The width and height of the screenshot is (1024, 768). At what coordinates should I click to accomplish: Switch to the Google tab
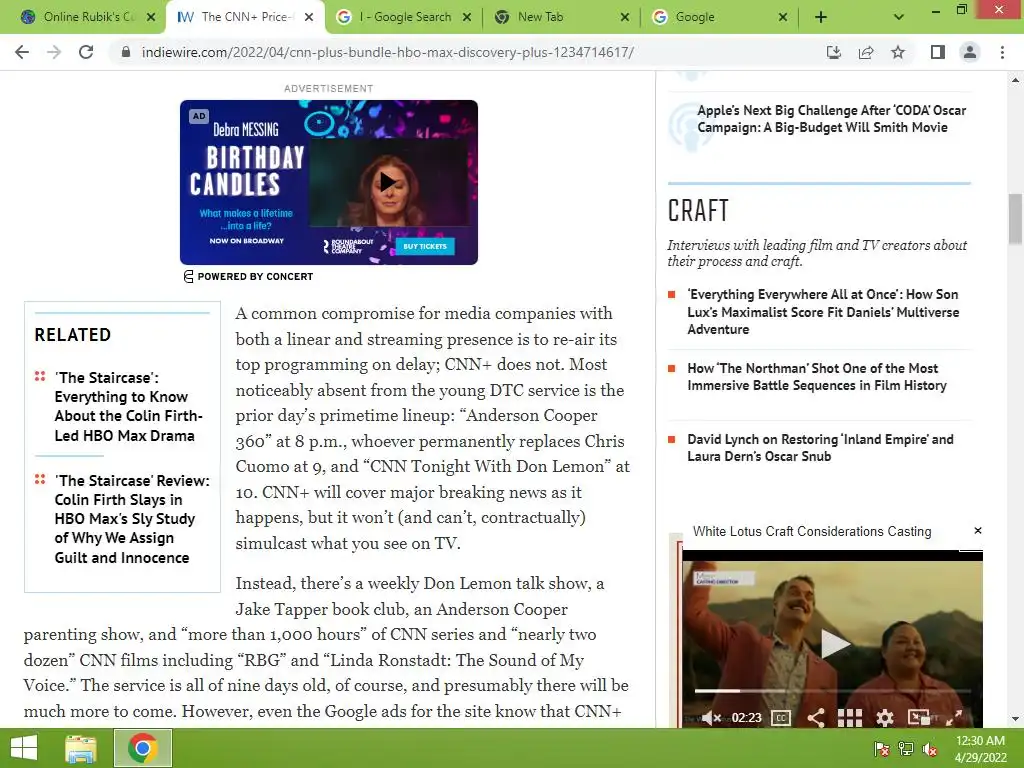pos(695,17)
